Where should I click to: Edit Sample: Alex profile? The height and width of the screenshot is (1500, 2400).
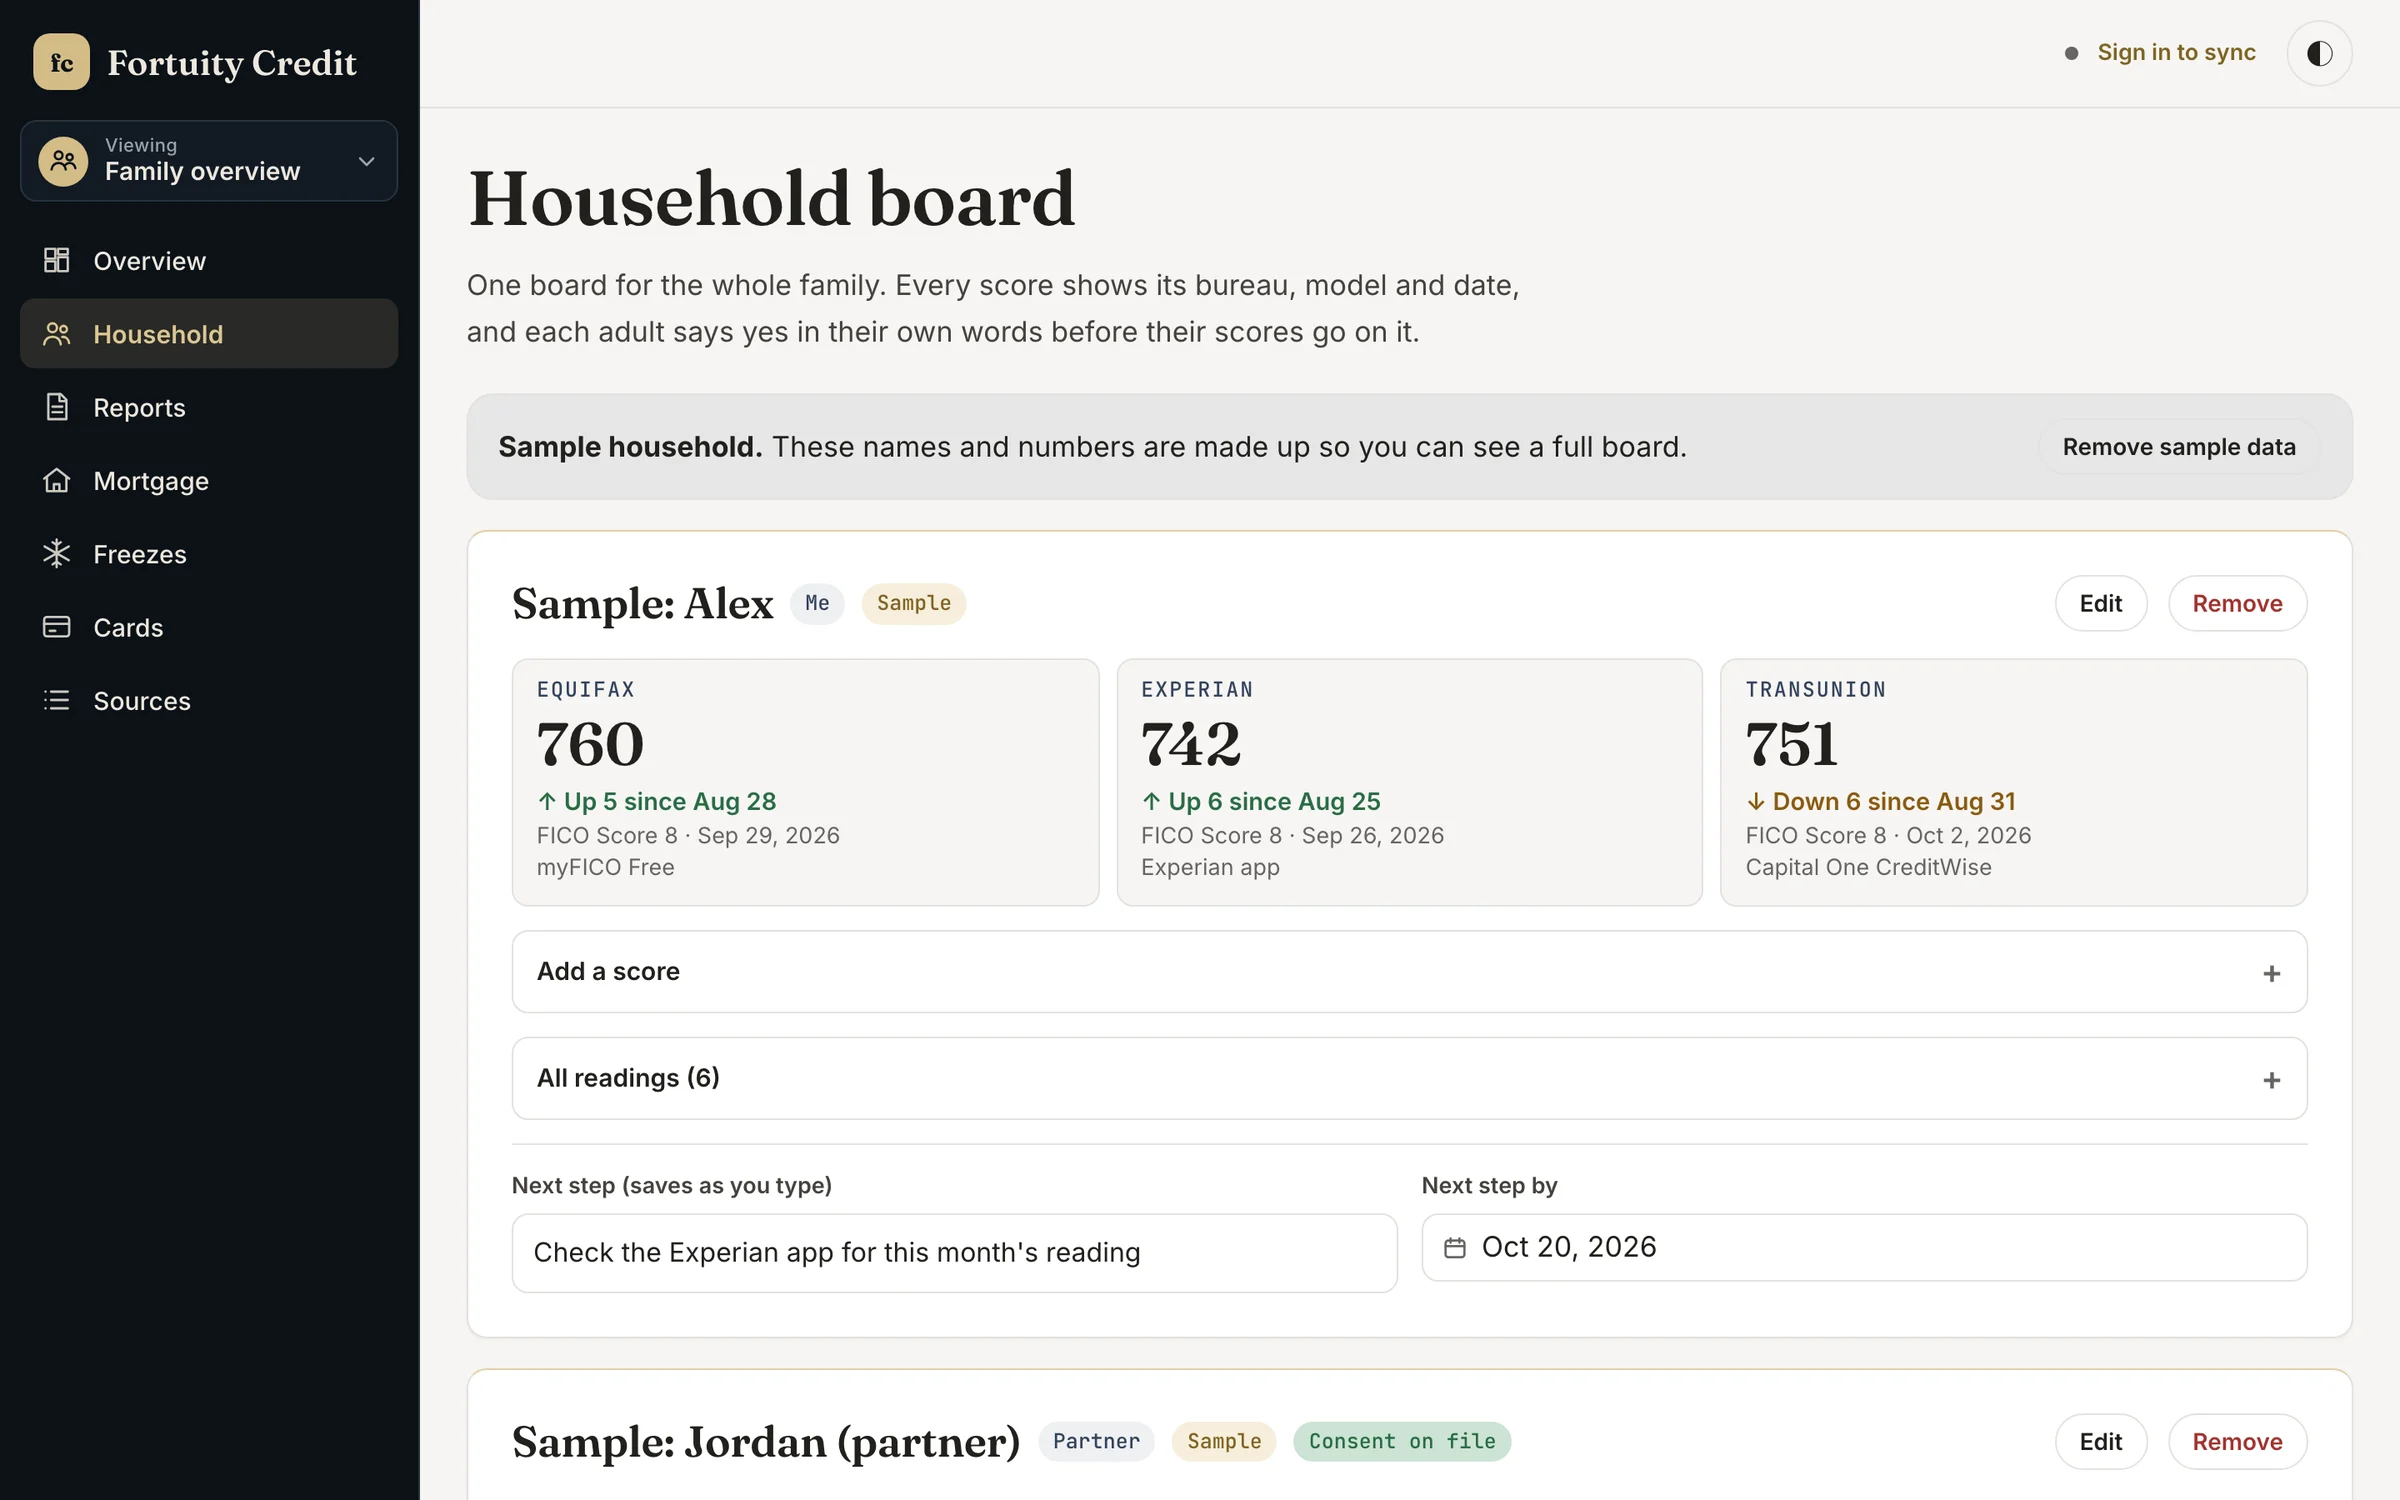click(x=2100, y=603)
